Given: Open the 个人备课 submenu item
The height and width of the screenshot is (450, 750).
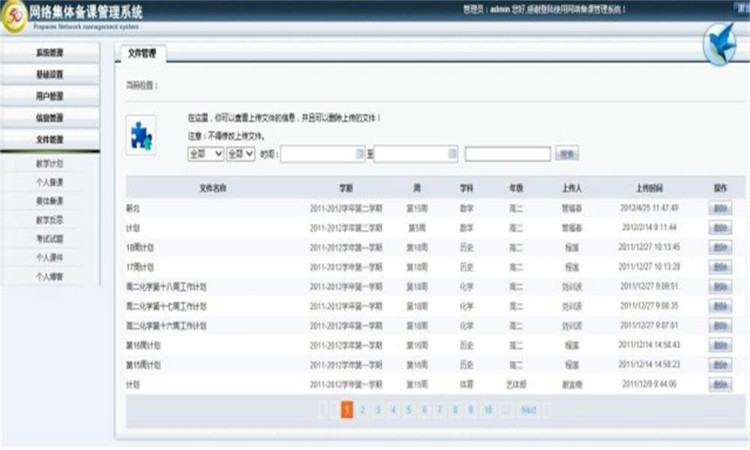Looking at the screenshot, I should coord(50,182).
